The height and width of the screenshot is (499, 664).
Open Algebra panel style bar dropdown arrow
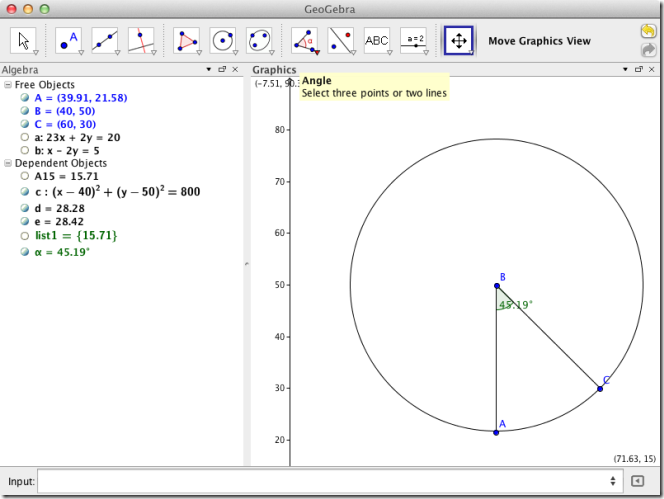(209, 69)
